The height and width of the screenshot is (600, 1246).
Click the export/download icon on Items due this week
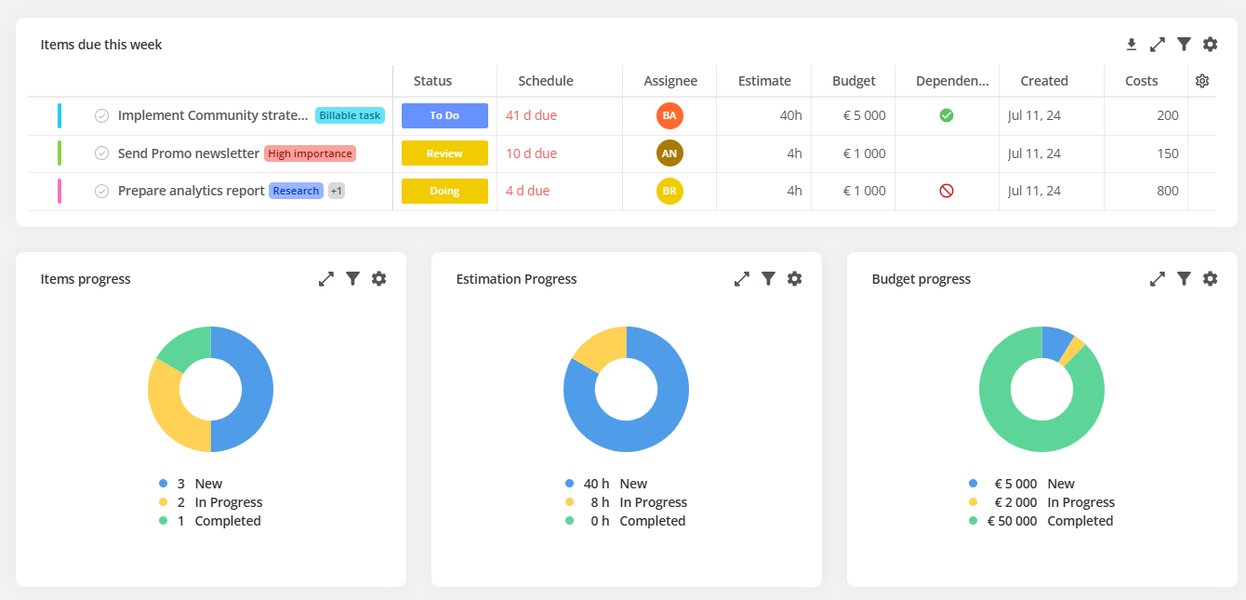tap(1131, 44)
